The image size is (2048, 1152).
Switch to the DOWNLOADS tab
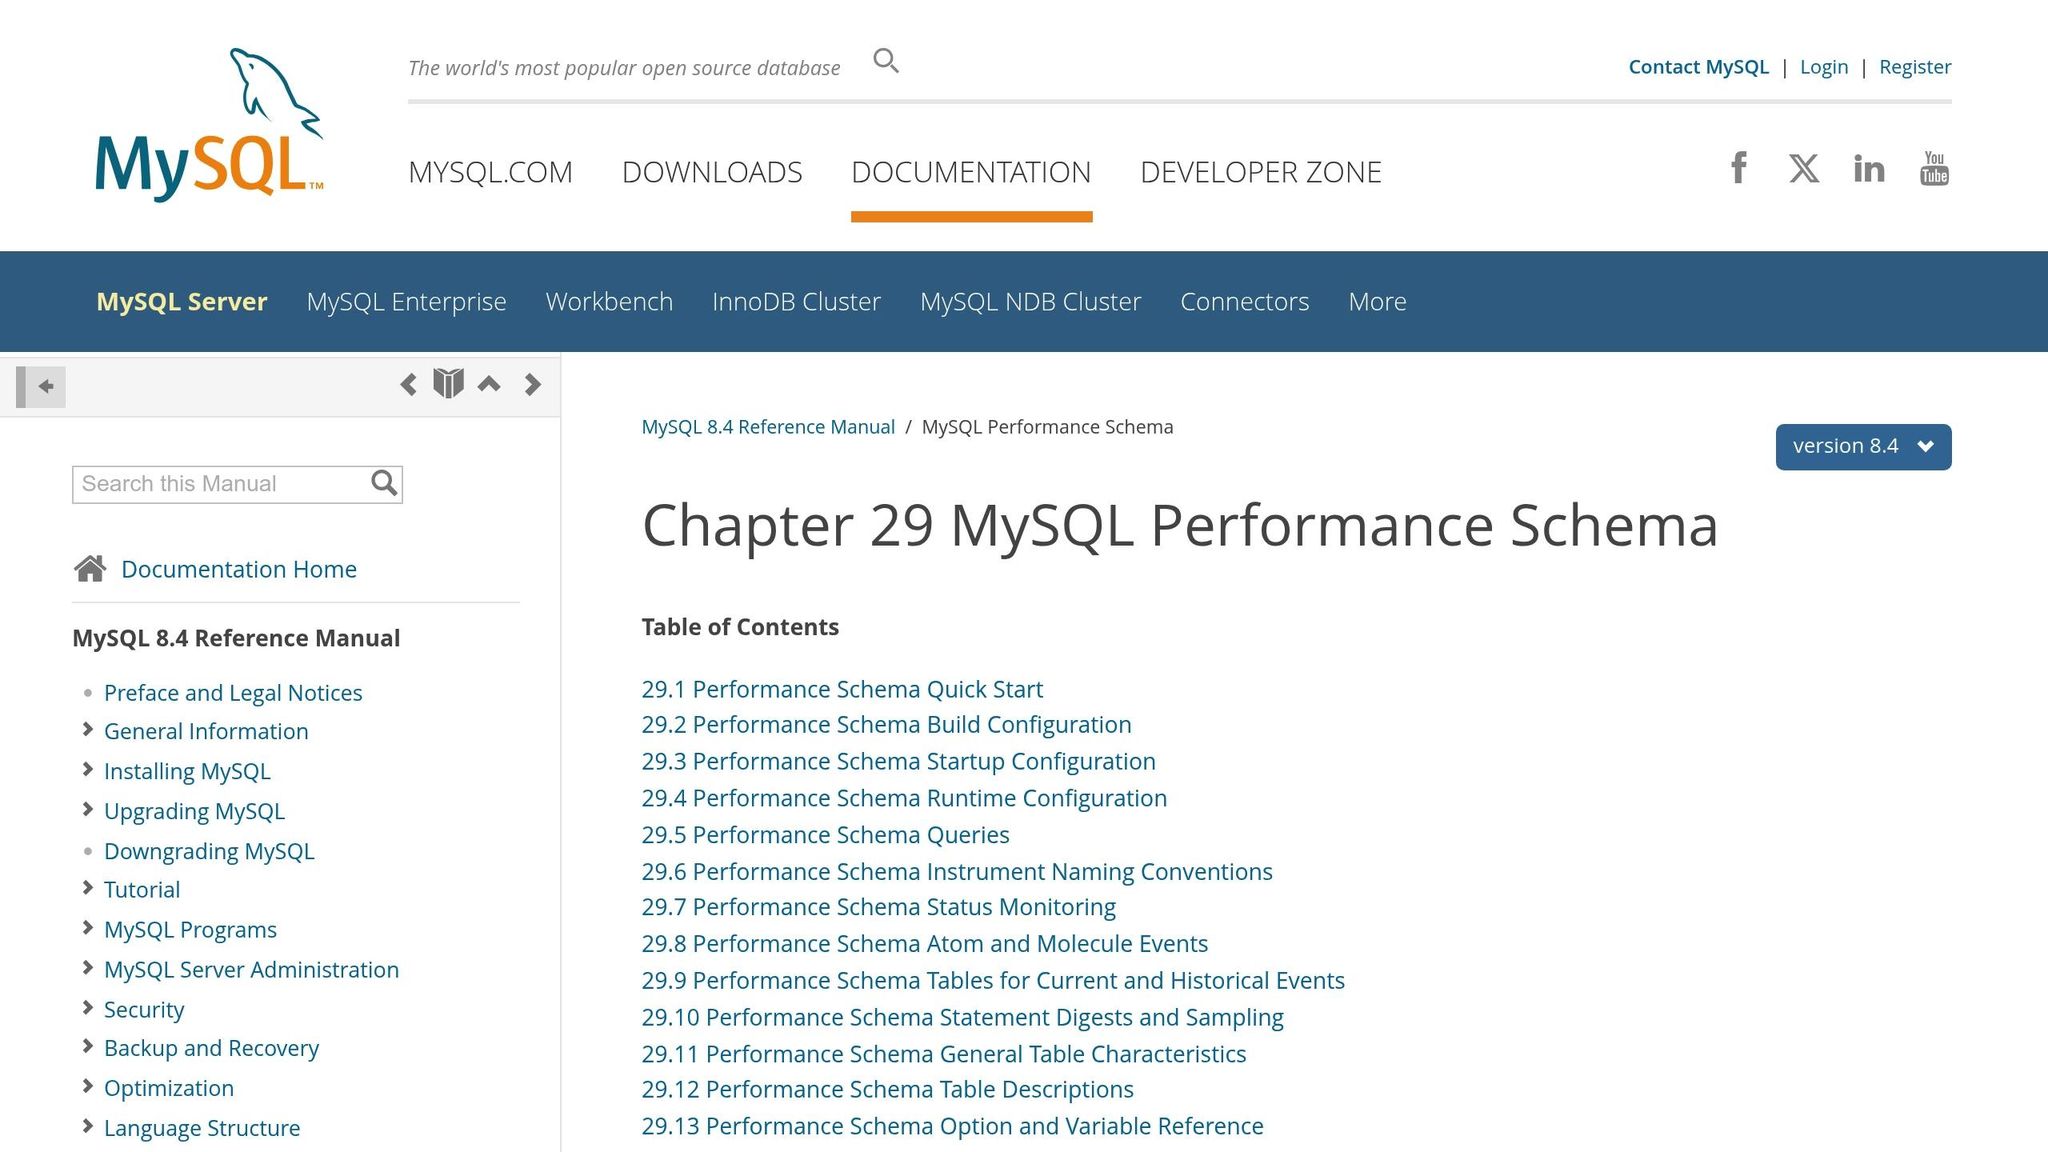pos(712,172)
